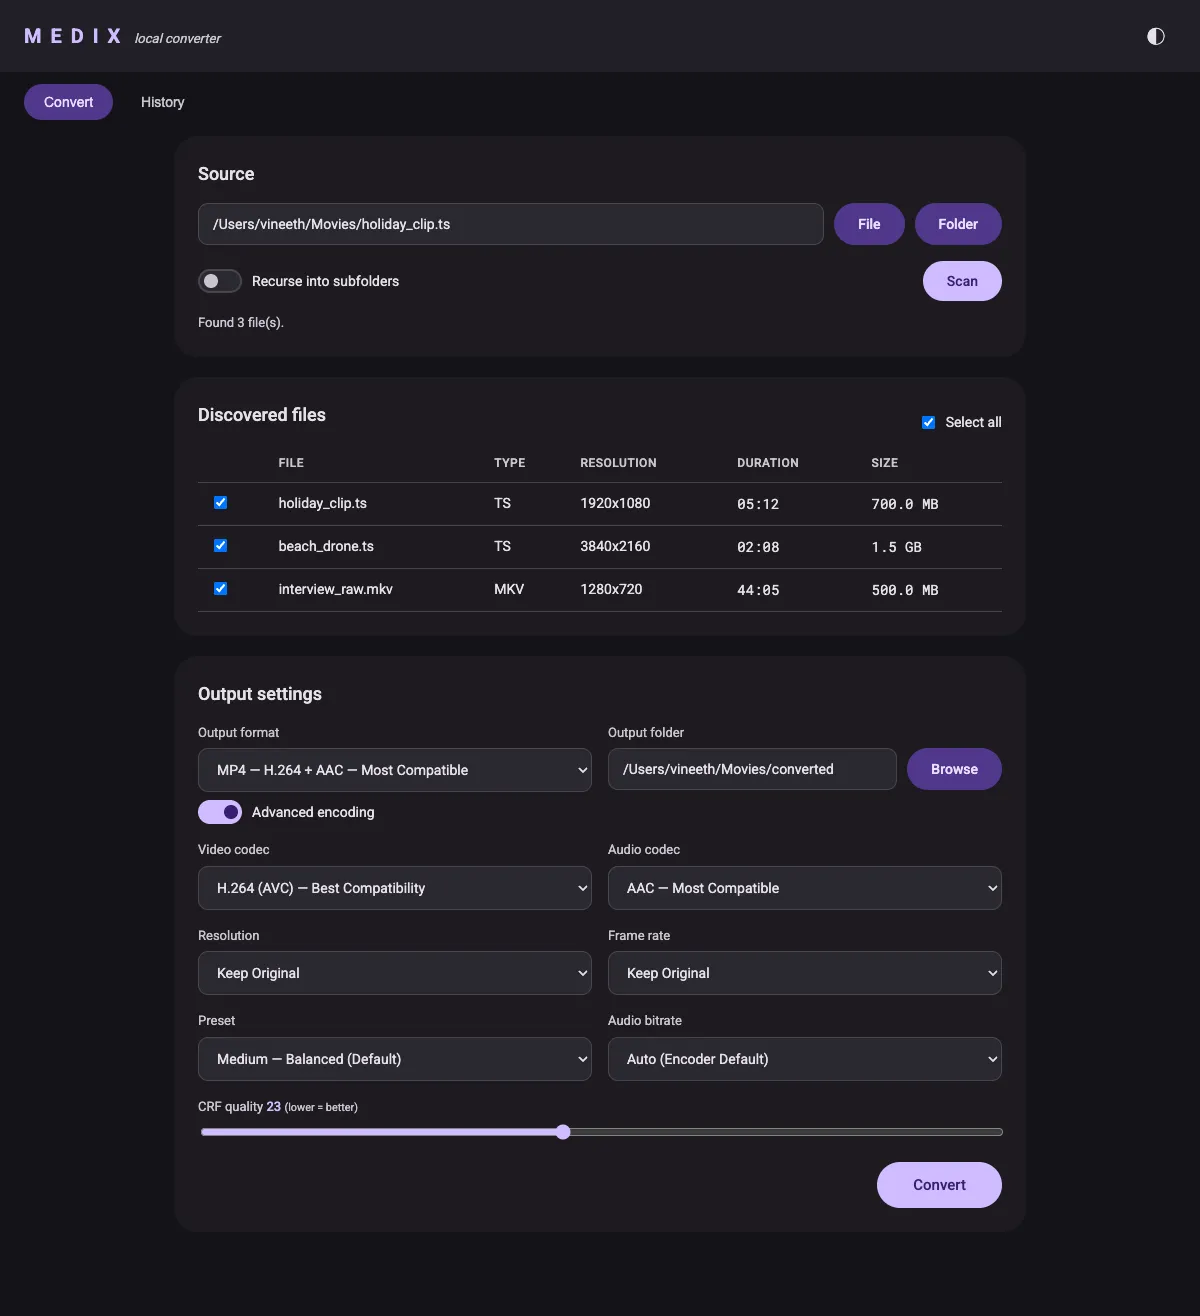This screenshot has width=1200, height=1316.
Task: Click the 3840x2160 resolution cell
Action: pyautogui.click(x=615, y=546)
